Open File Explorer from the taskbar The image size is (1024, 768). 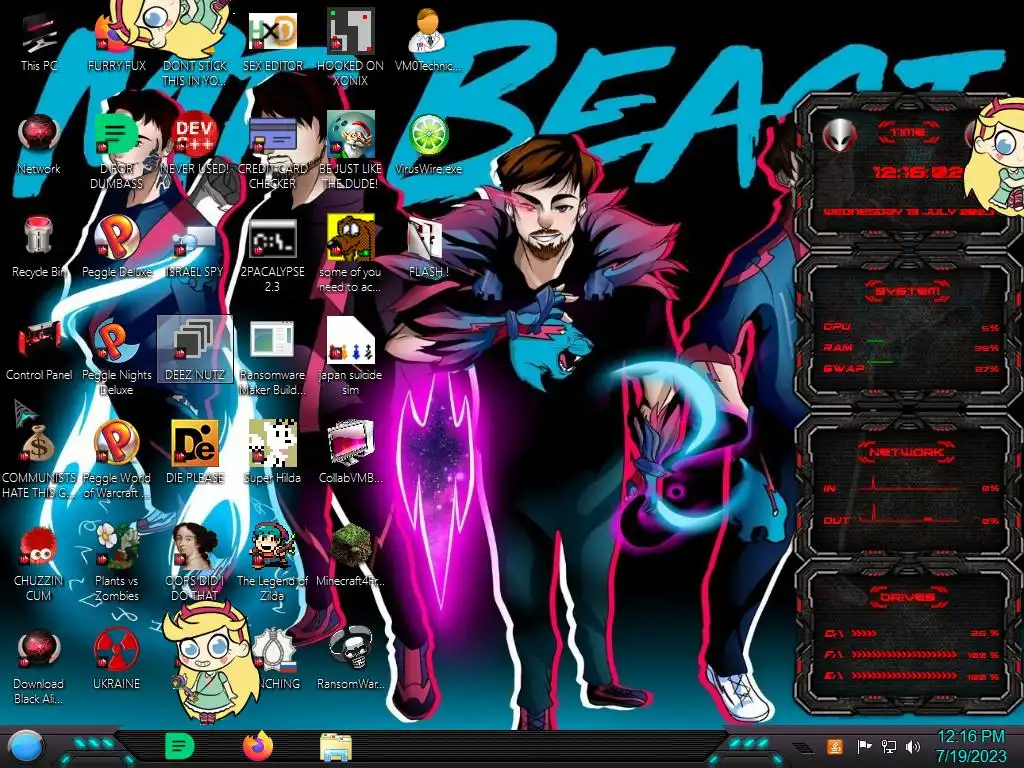pyautogui.click(x=336, y=747)
